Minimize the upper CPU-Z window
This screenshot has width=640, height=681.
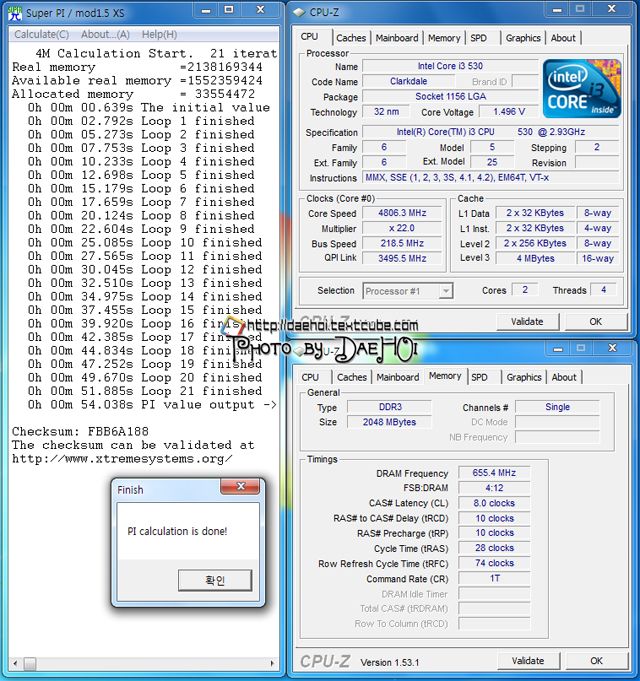[558, 10]
